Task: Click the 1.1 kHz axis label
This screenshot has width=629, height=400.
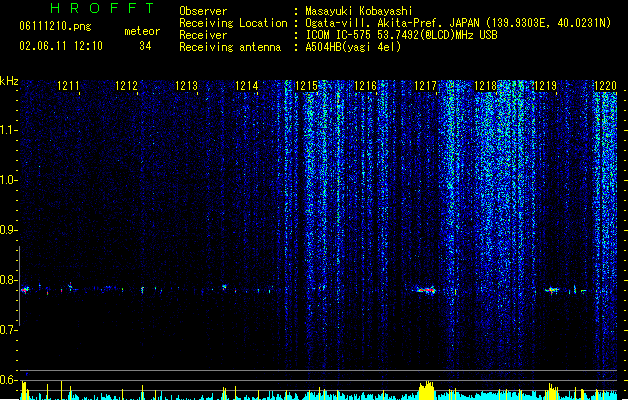Action: (x=9, y=130)
